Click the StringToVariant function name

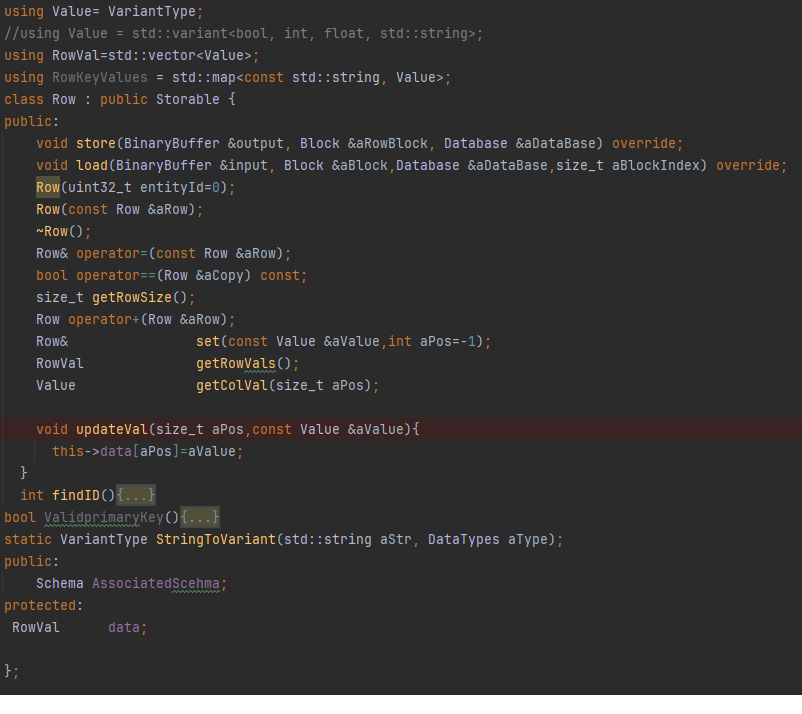pos(216,539)
